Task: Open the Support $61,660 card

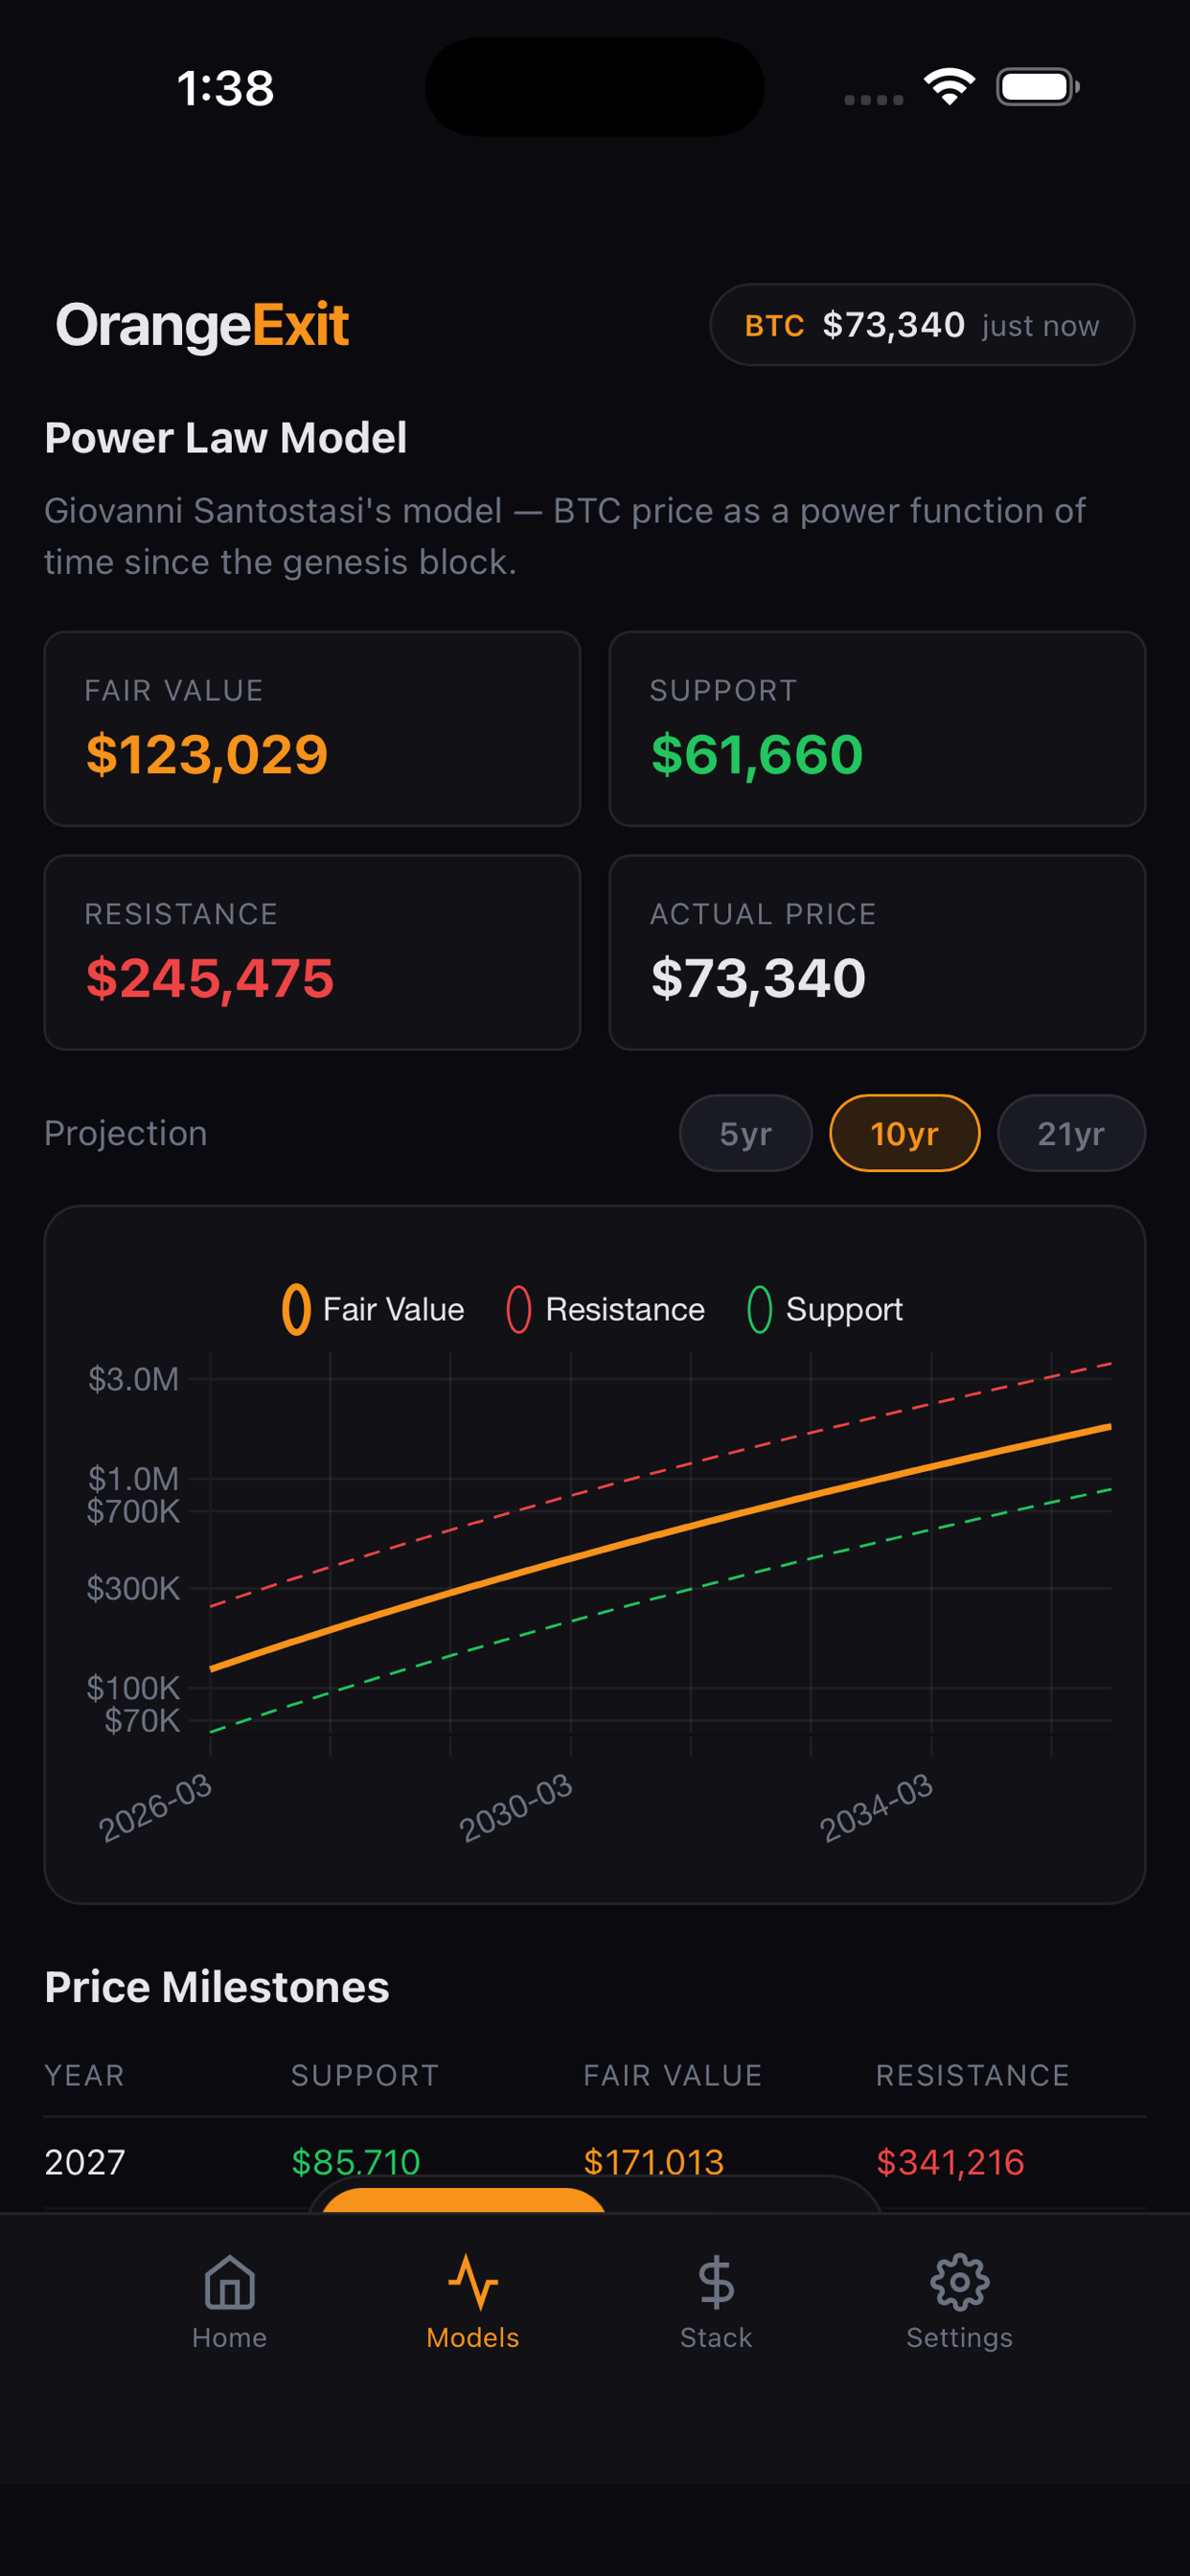Action: click(x=877, y=729)
